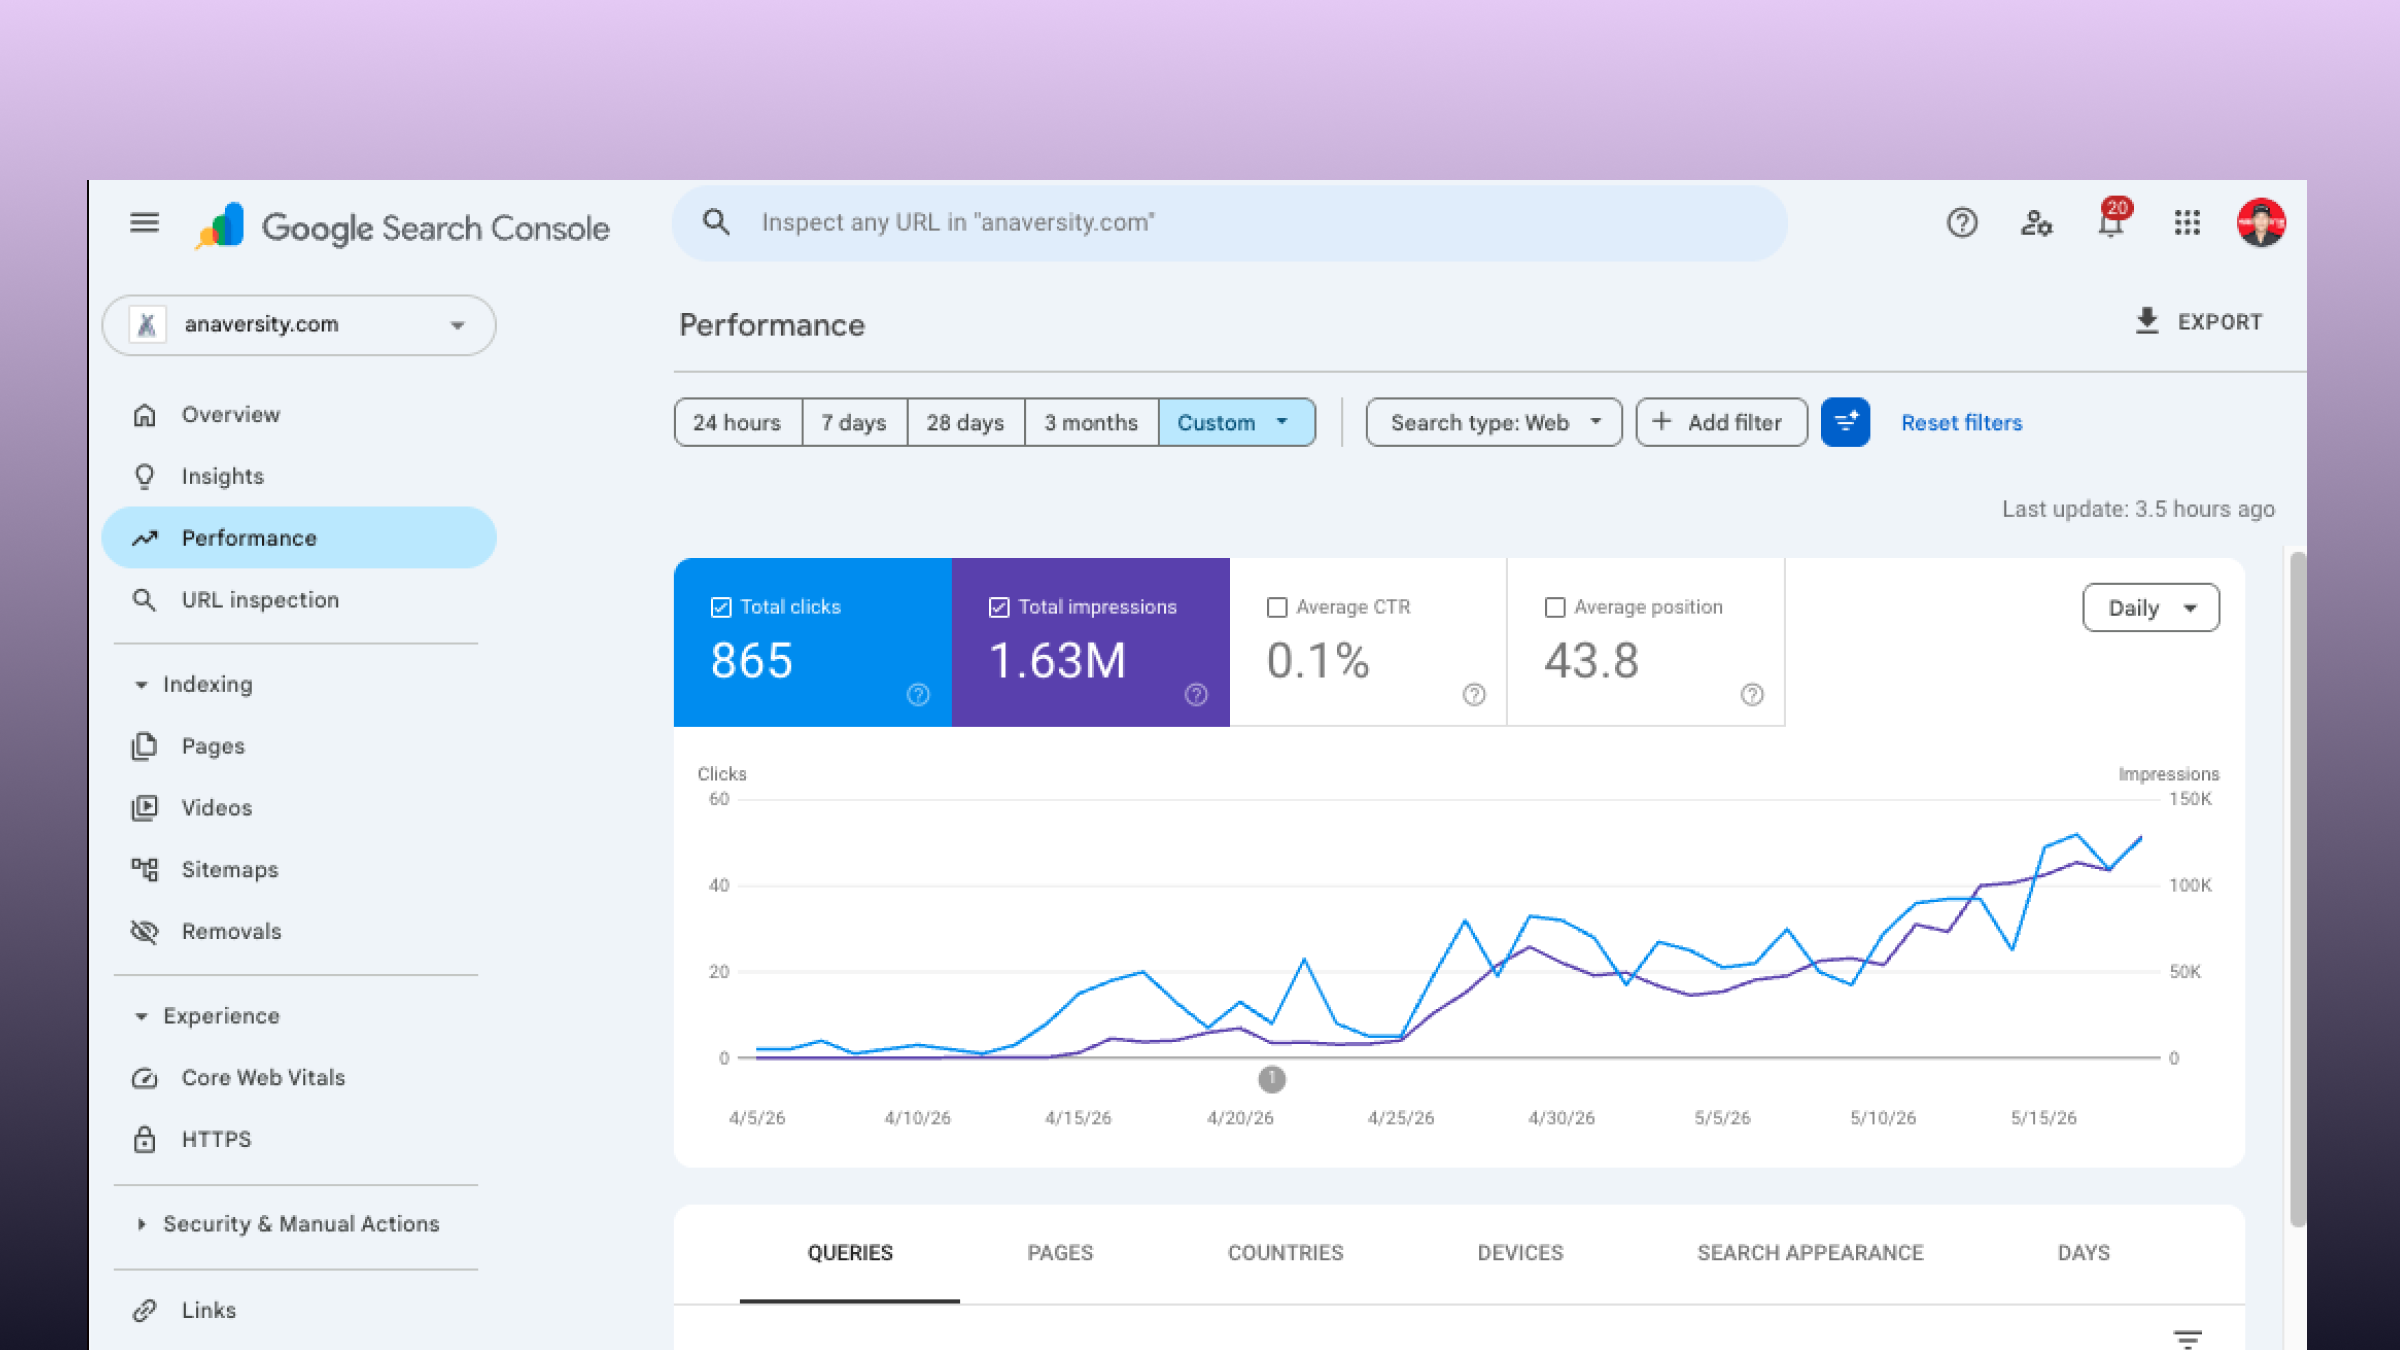
Task: Click the Add filter button
Action: [1721, 422]
